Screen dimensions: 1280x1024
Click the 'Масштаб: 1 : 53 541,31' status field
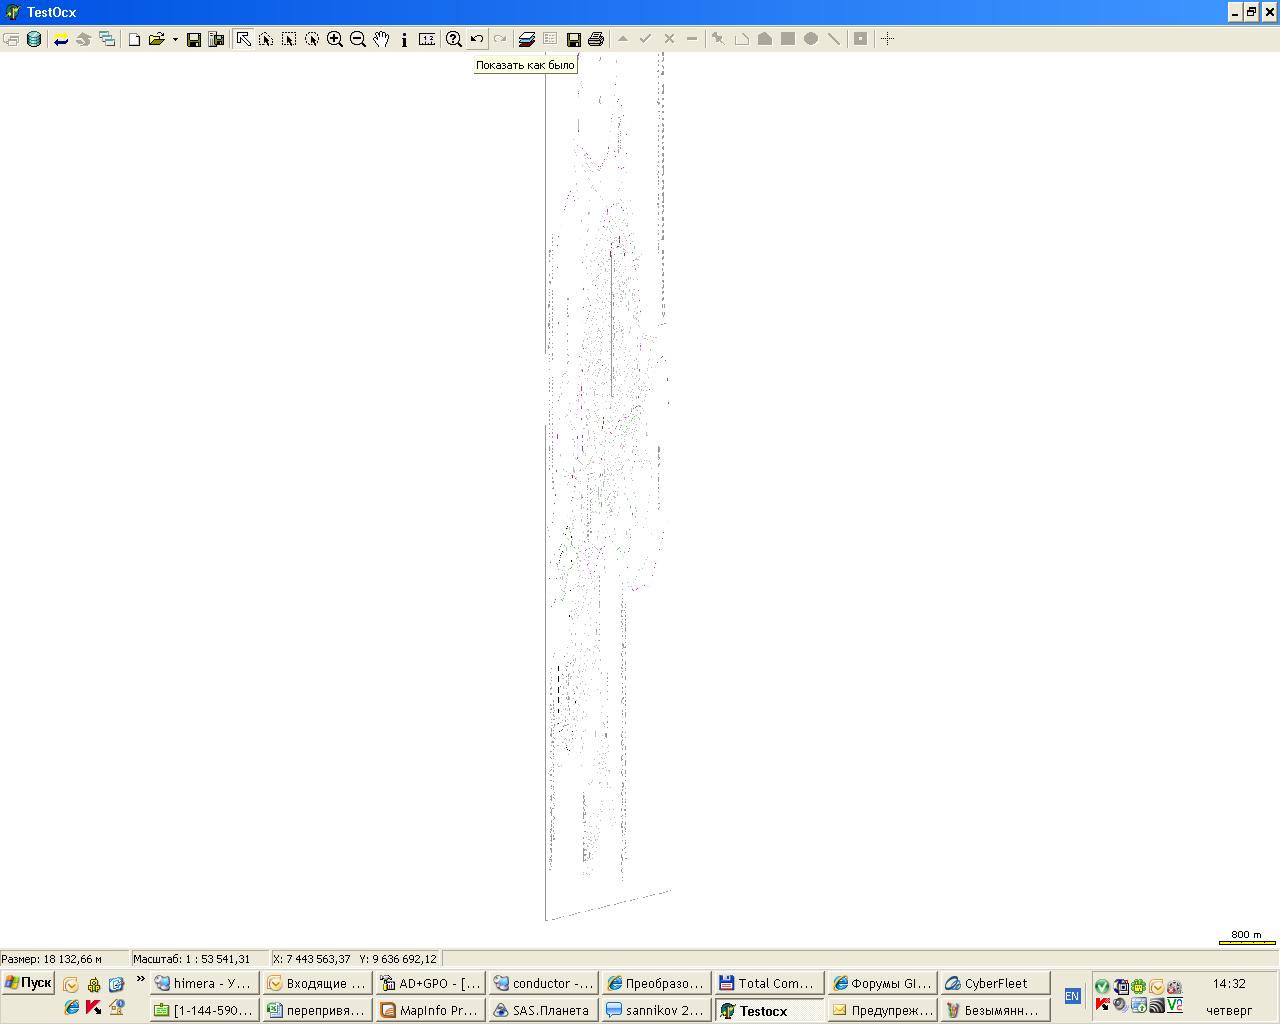tap(200, 959)
